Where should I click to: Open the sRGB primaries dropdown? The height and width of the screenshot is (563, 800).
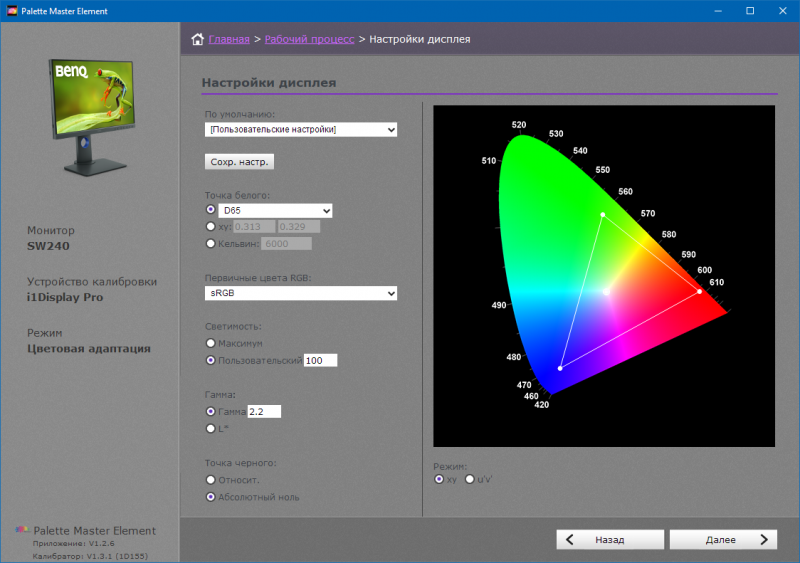pyautogui.click(x=301, y=293)
